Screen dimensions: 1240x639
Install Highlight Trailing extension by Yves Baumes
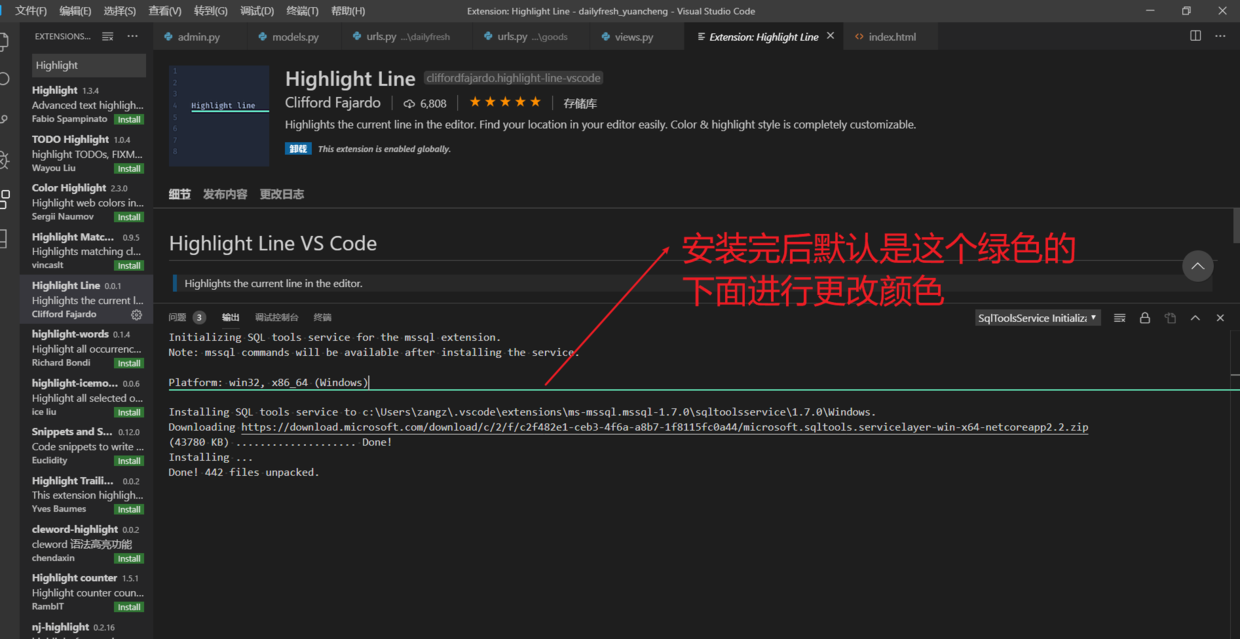(x=129, y=509)
